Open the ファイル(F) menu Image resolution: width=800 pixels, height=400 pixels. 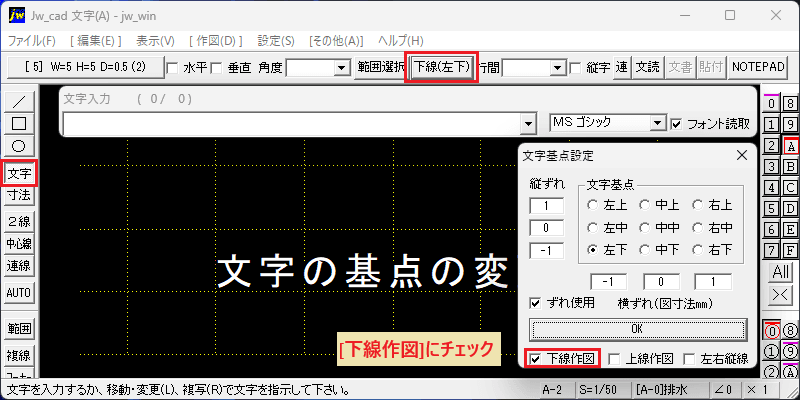(x=32, y=41)
